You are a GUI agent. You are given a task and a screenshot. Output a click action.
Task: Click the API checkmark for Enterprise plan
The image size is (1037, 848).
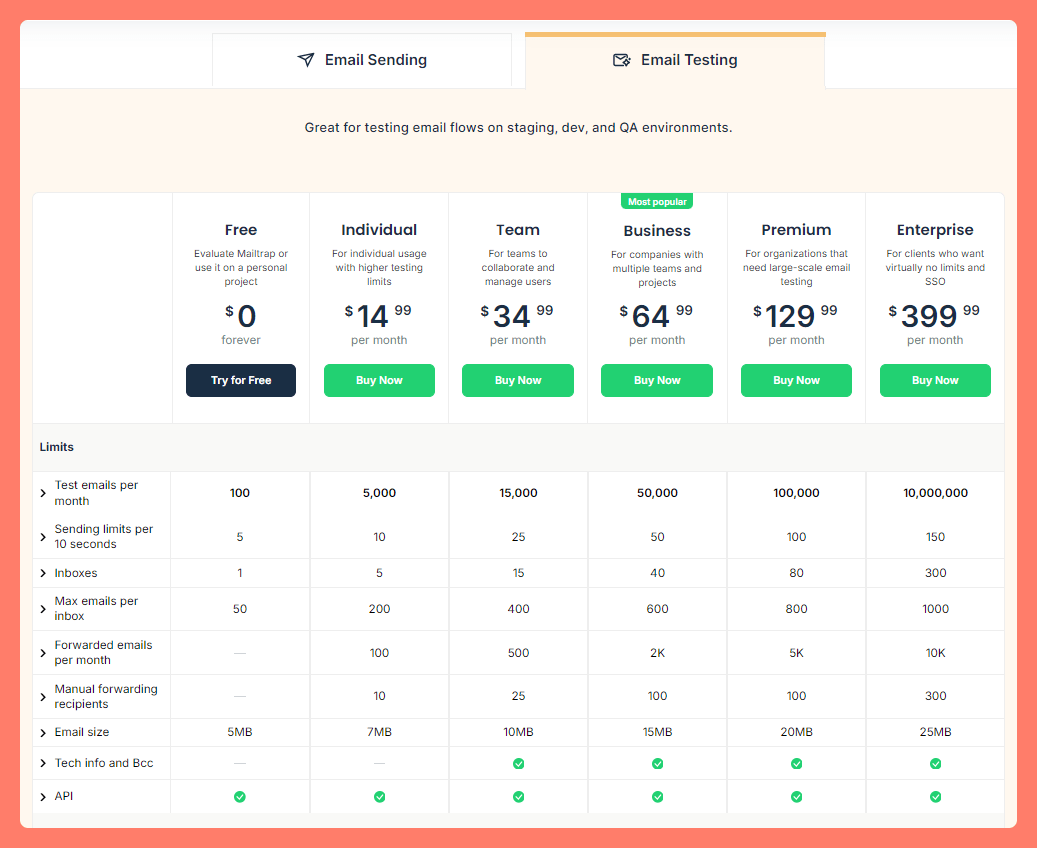(936, 797)
